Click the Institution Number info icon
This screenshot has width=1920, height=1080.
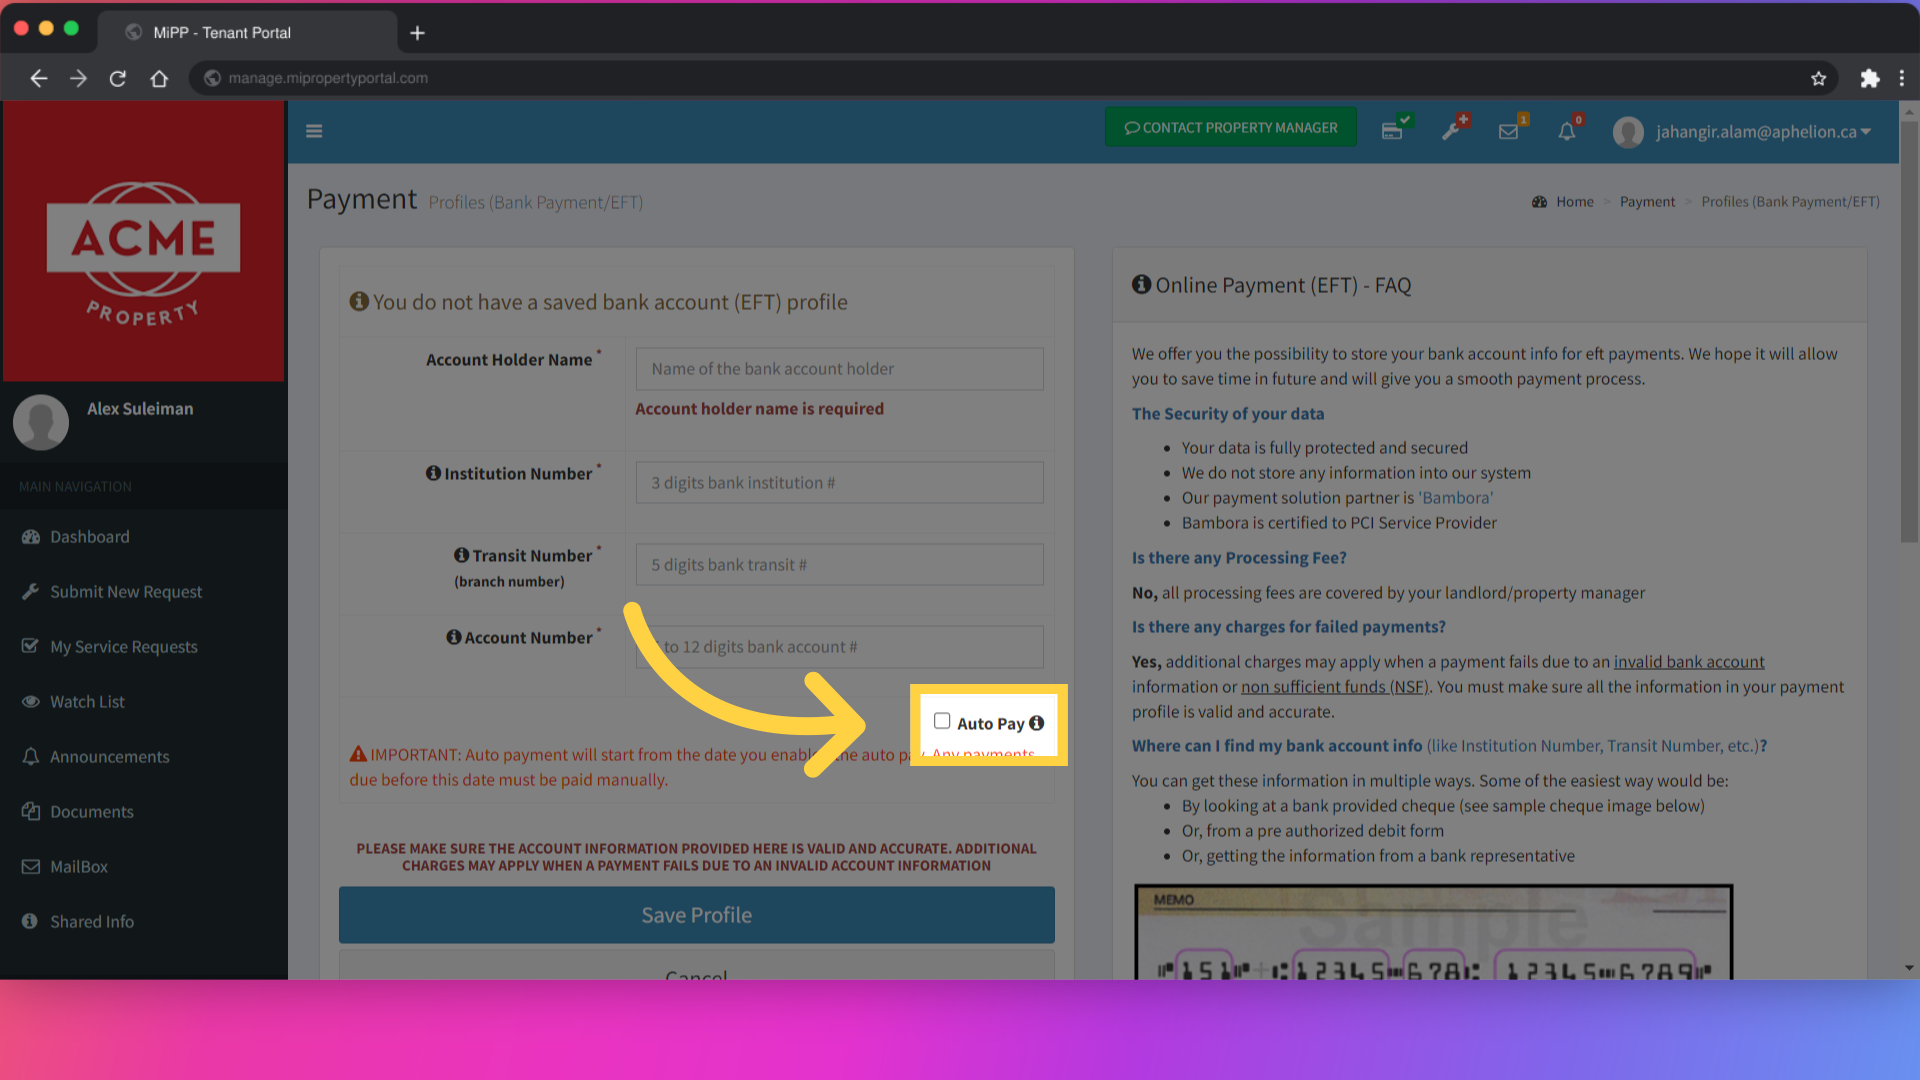pyautogui.click(x=433, y=473)
